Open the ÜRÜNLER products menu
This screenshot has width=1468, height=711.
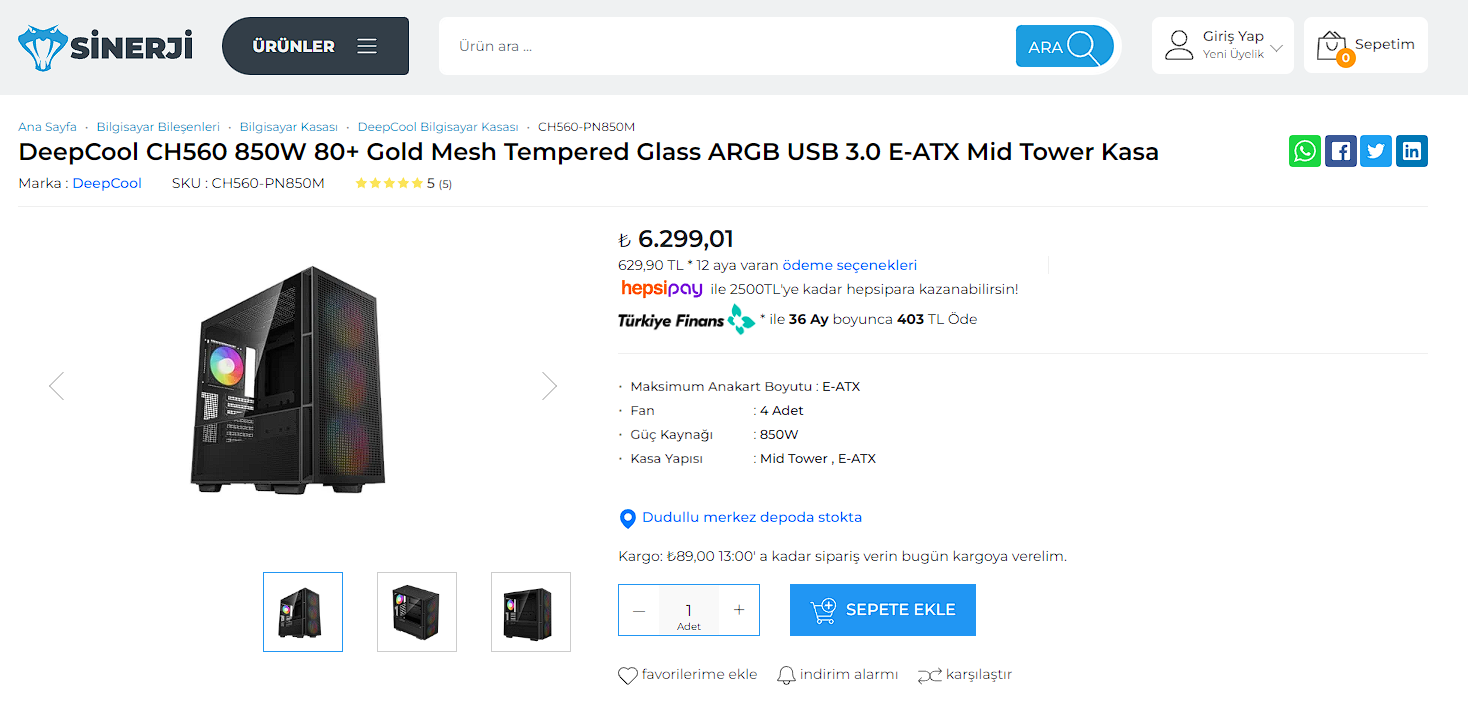315,46
